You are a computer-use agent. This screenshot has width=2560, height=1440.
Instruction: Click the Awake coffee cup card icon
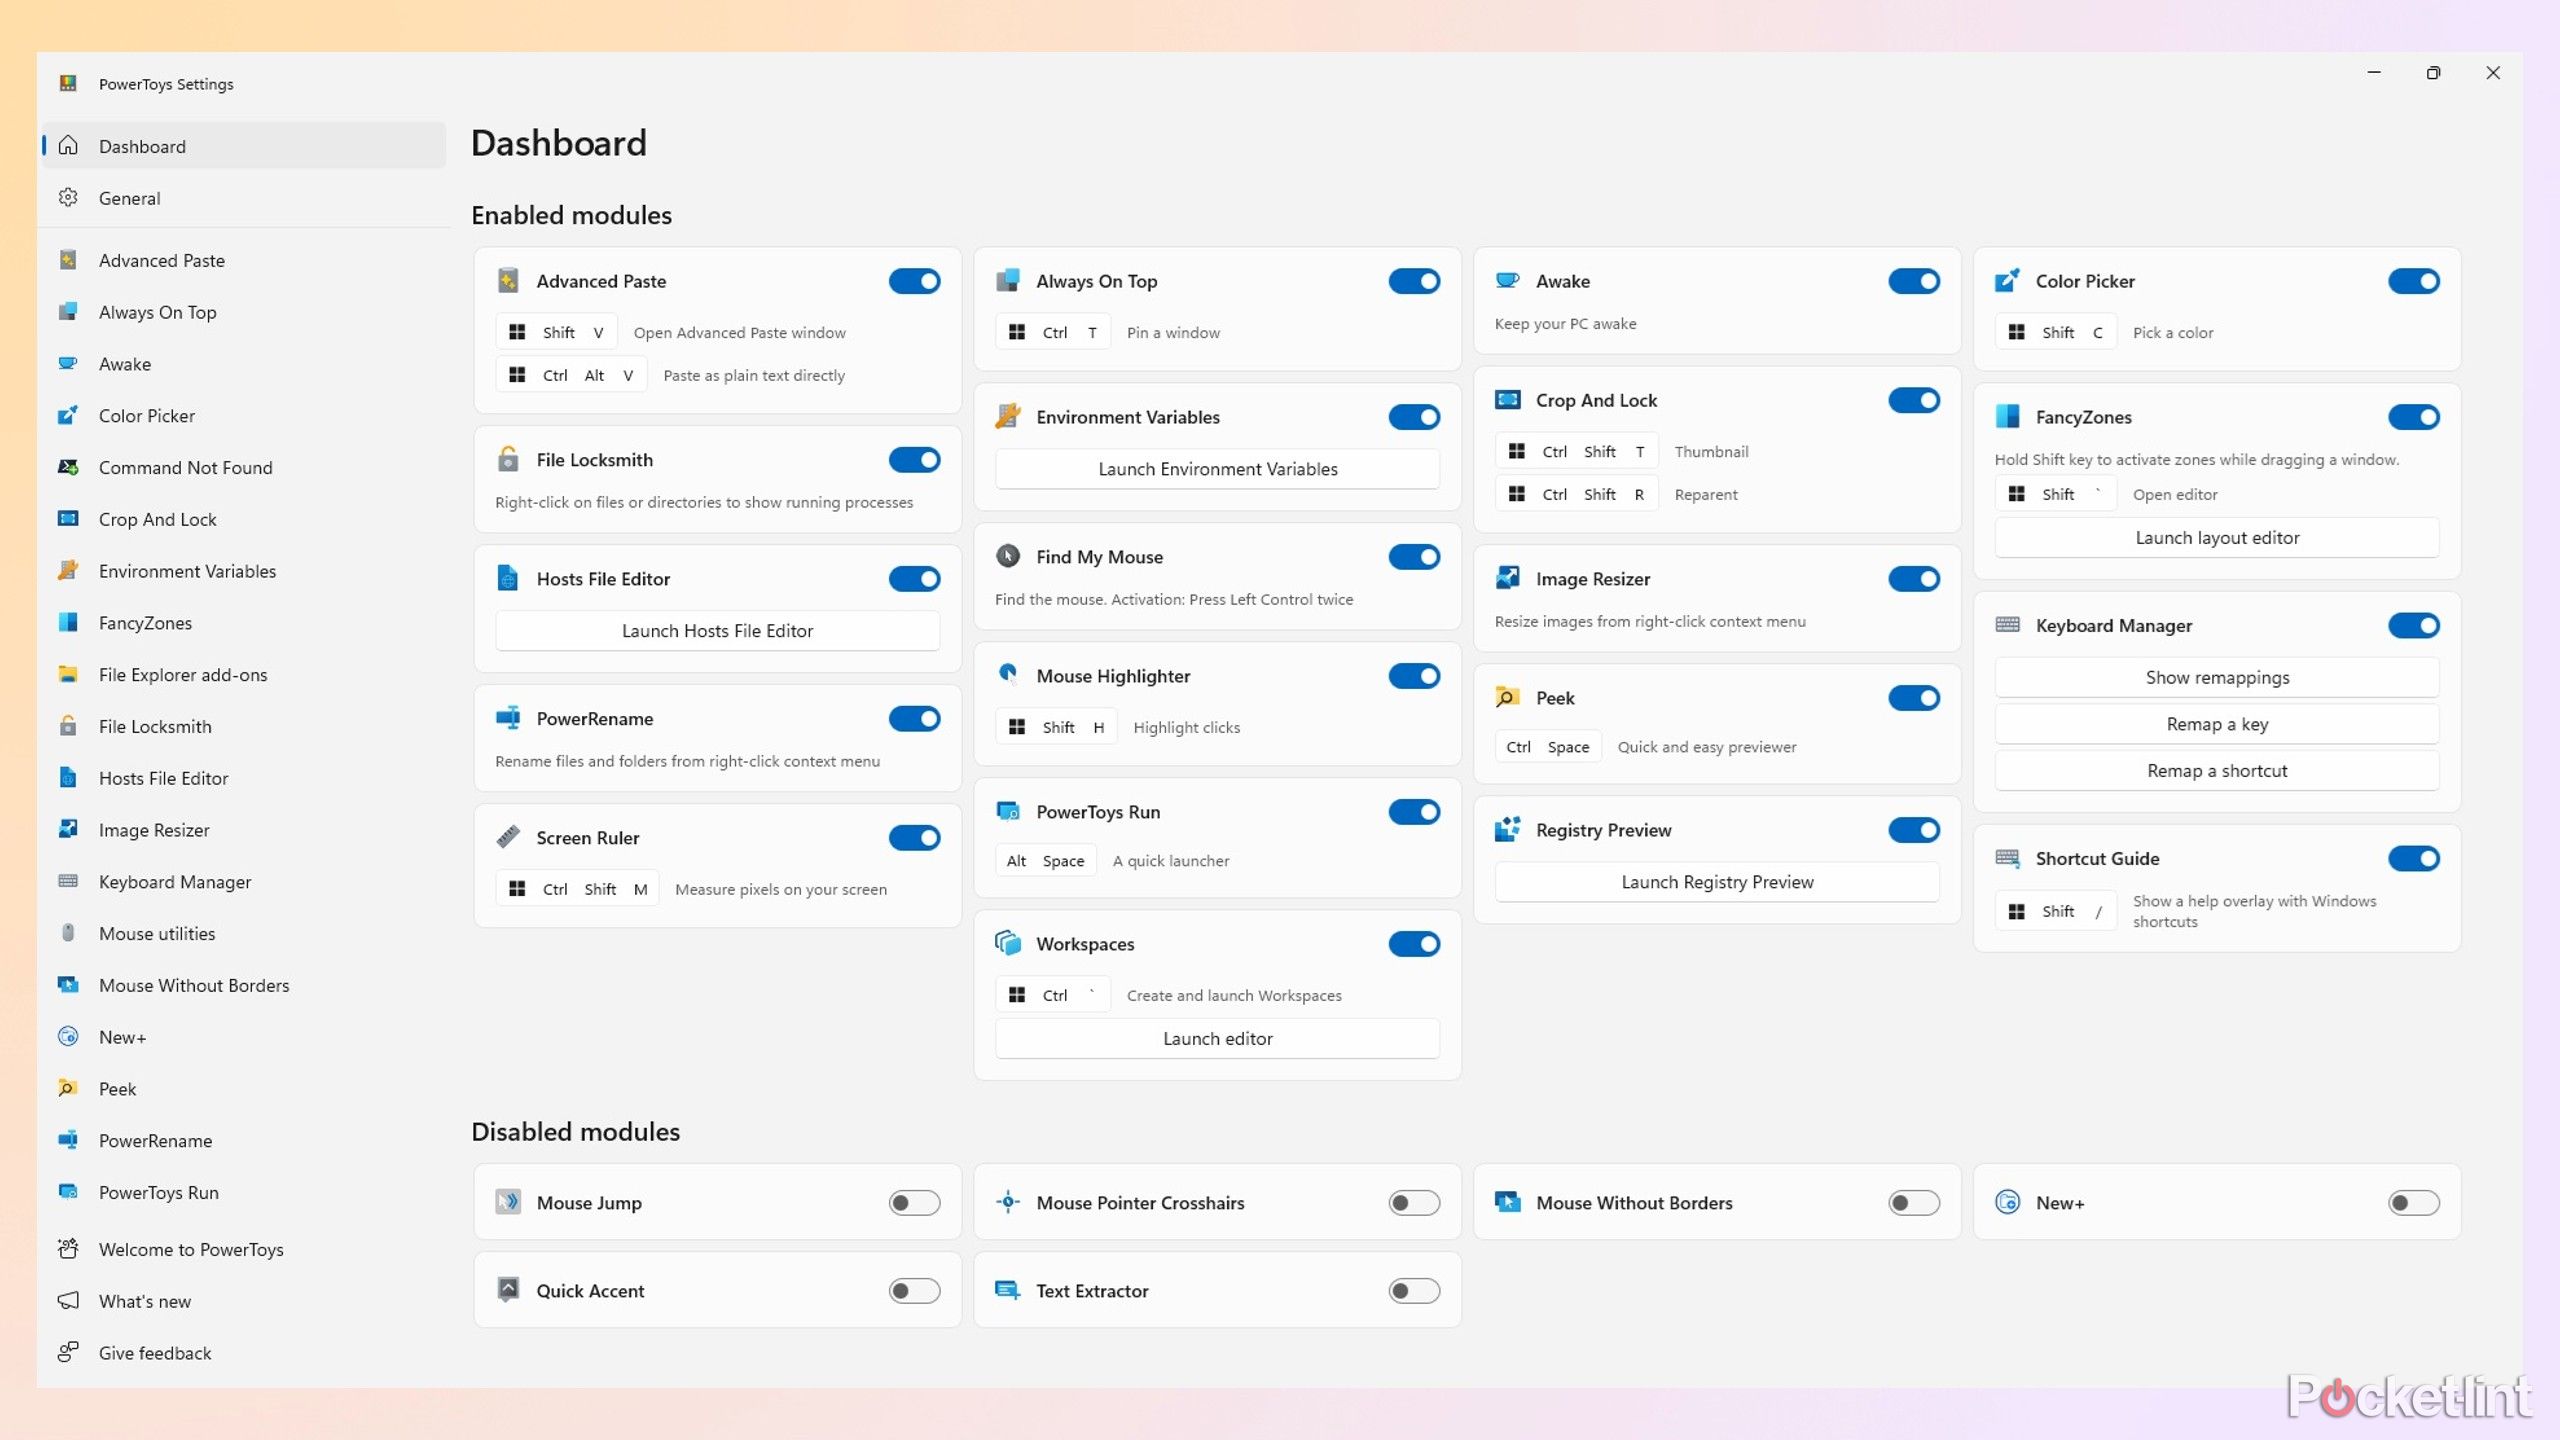[1507, 281]
